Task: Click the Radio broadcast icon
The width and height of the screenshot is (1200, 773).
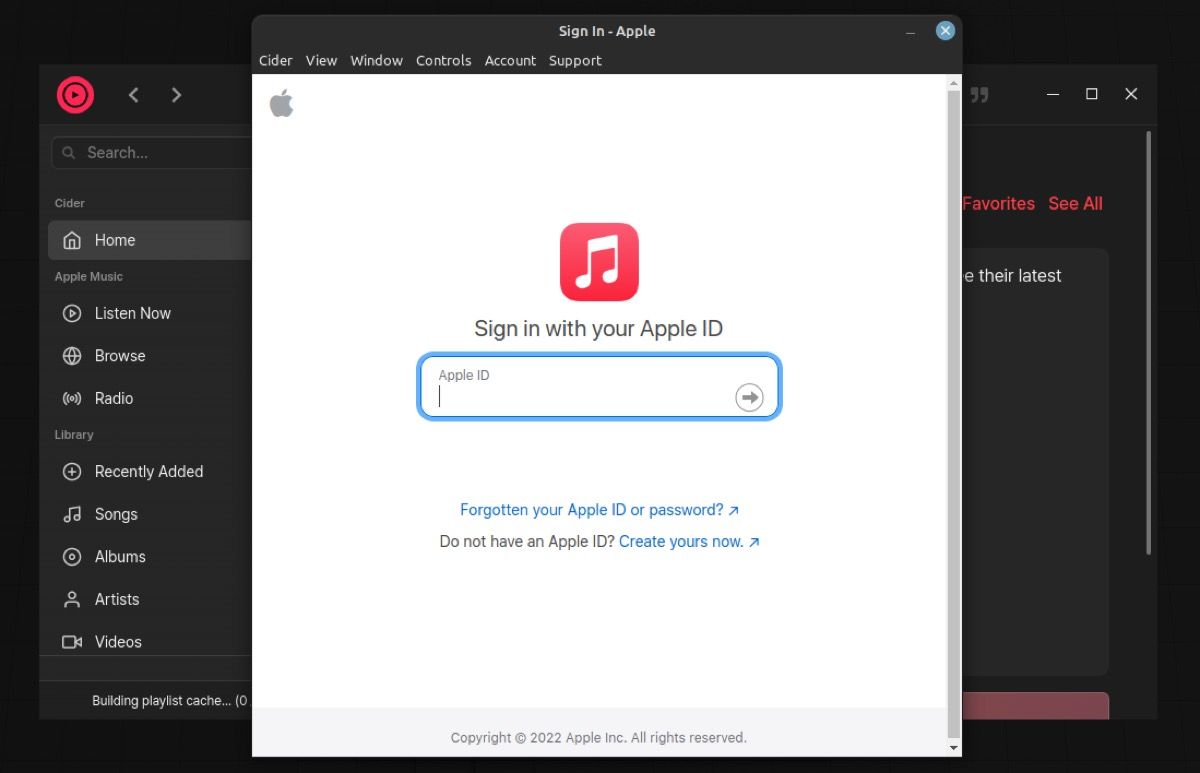Action: (x=72, y=398)
